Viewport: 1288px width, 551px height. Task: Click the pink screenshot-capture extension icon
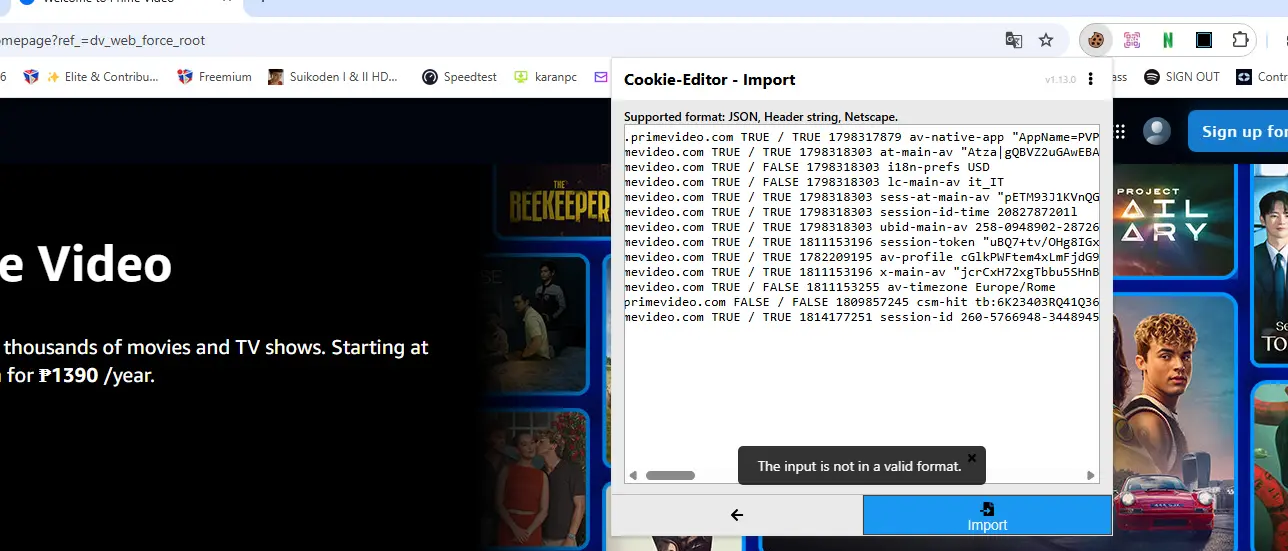click(x=1132, y=40)
